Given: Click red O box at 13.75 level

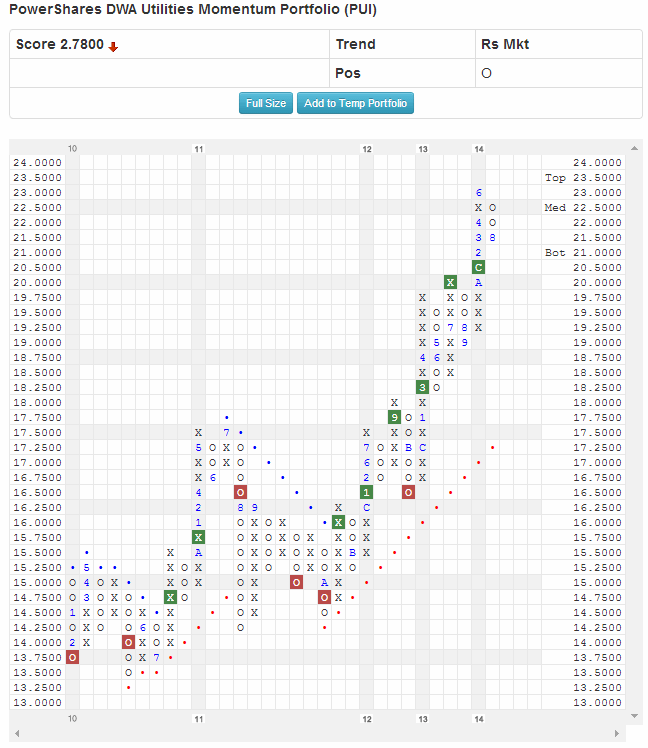Looking at the screenshot, I should 72,657.
